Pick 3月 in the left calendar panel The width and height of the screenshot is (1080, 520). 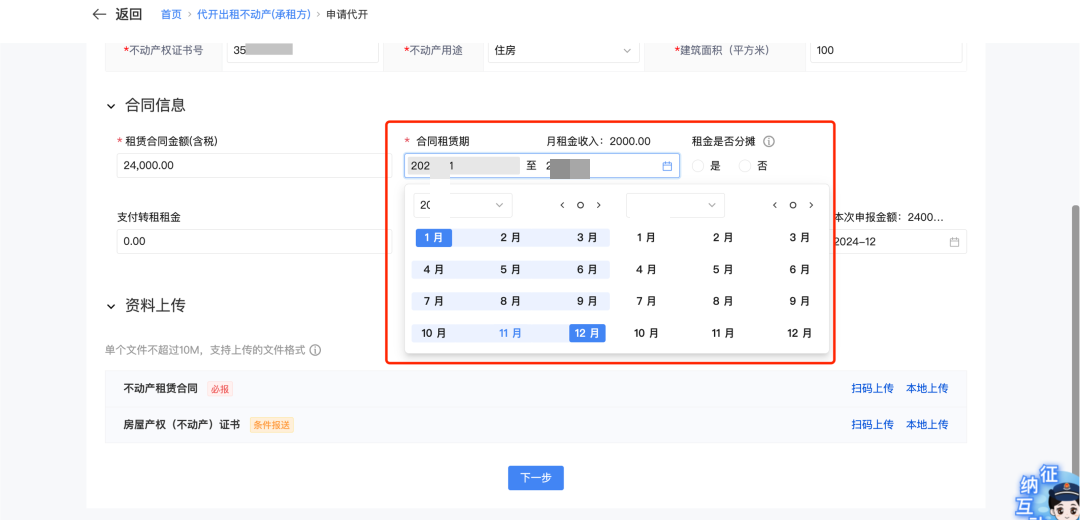point(588,238)
